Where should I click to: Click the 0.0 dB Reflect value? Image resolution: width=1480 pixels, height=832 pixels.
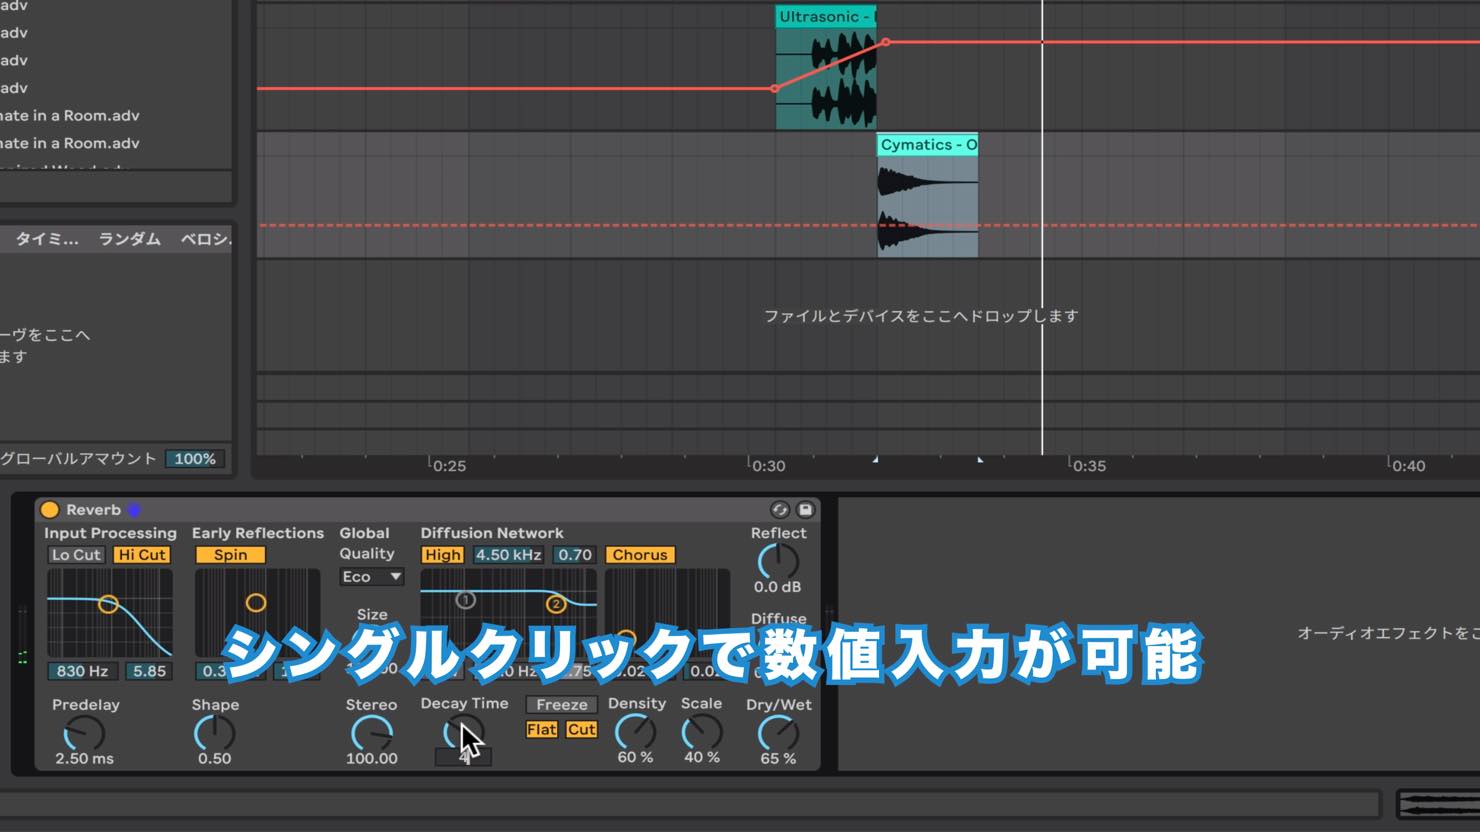click(x=778, y=587)
